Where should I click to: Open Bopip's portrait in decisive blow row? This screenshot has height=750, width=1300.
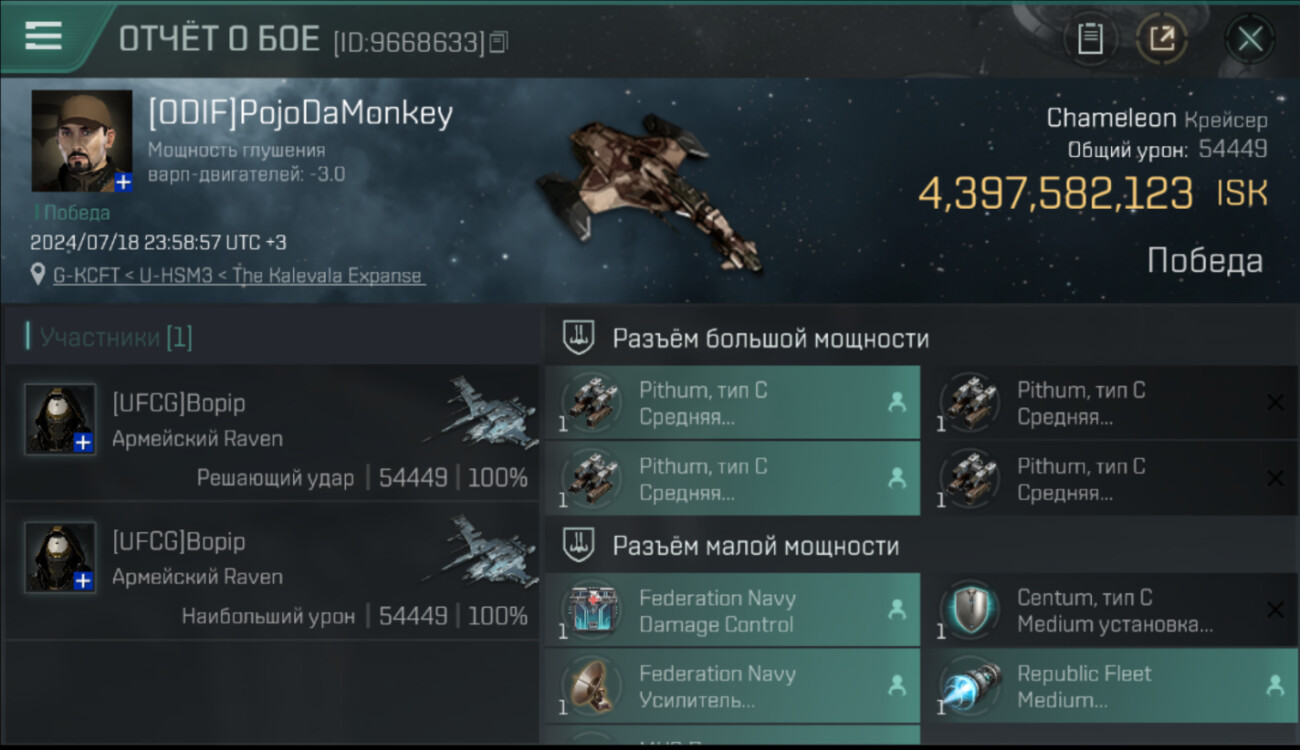point(60,419)
